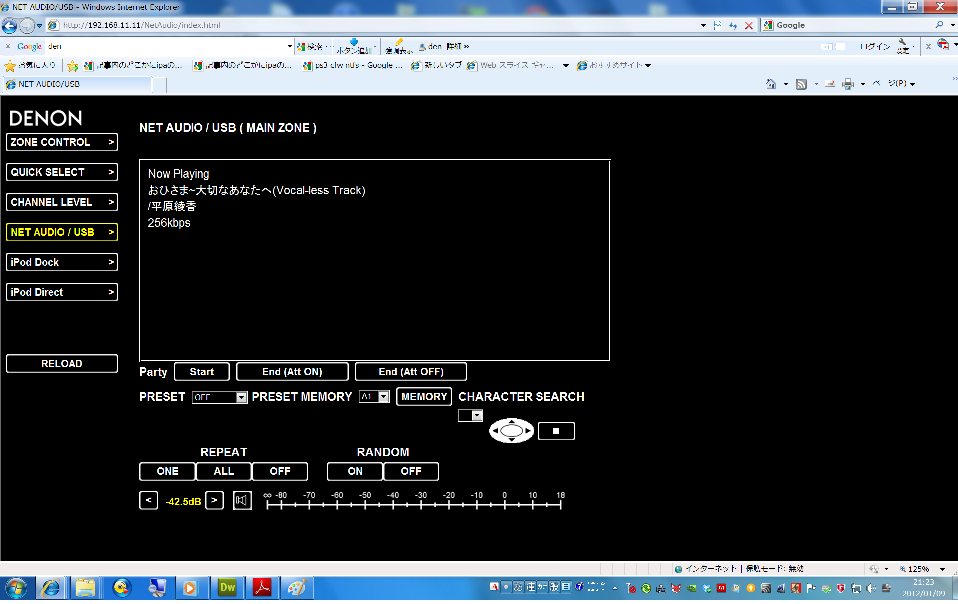The height and width of the screenshot is (604, 958).
Task: Open the search provider dropdown arrow
Action: click(952, 25)
